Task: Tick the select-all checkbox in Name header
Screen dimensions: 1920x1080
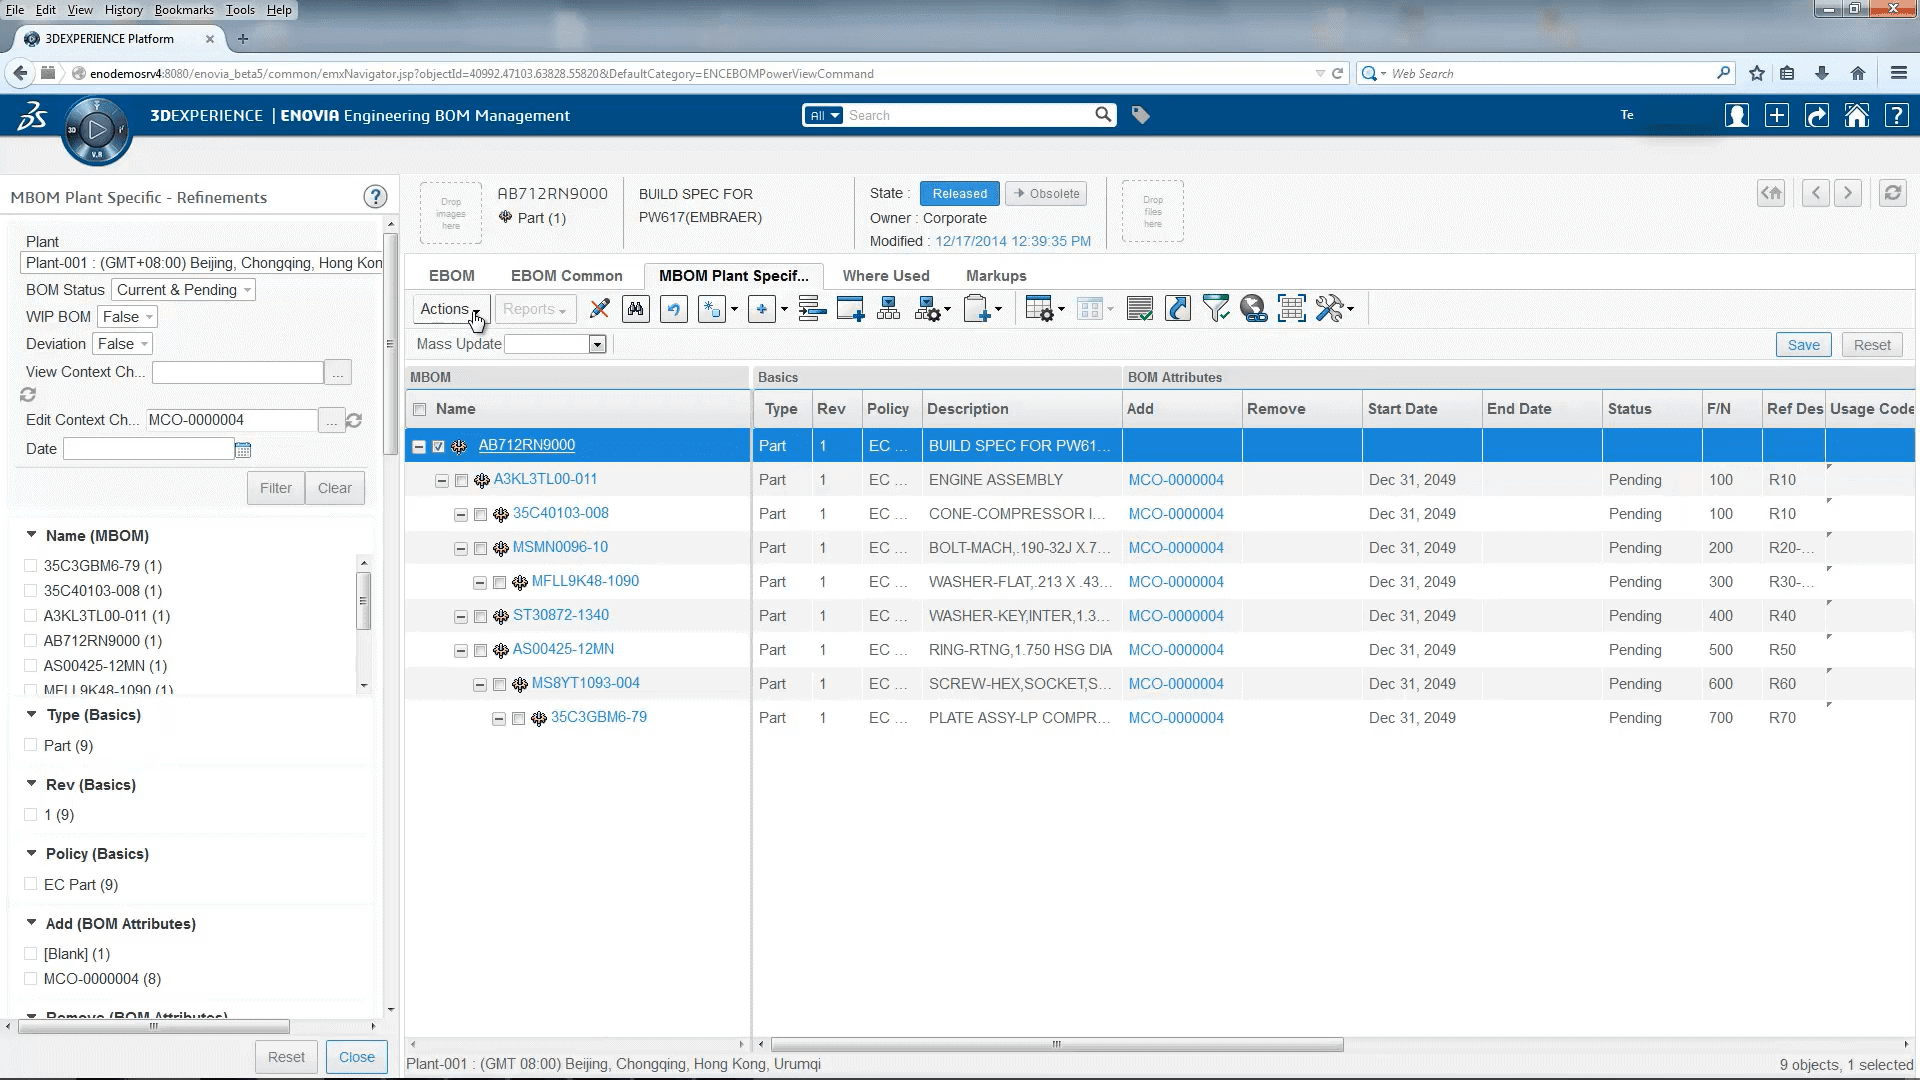Action: tap(420, 409)
